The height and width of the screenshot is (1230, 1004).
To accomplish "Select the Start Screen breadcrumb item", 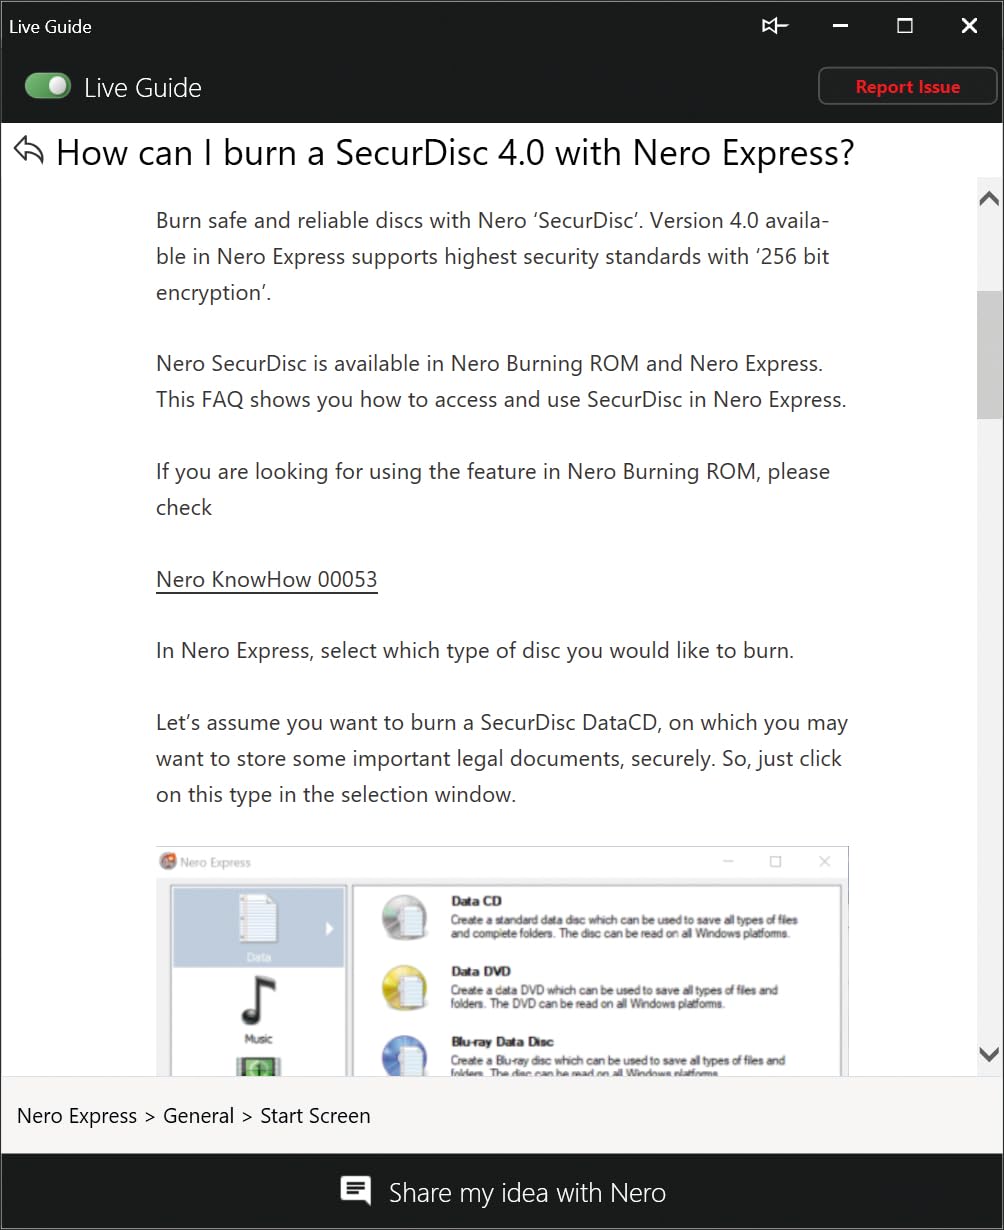I will tap(315, 1116).
